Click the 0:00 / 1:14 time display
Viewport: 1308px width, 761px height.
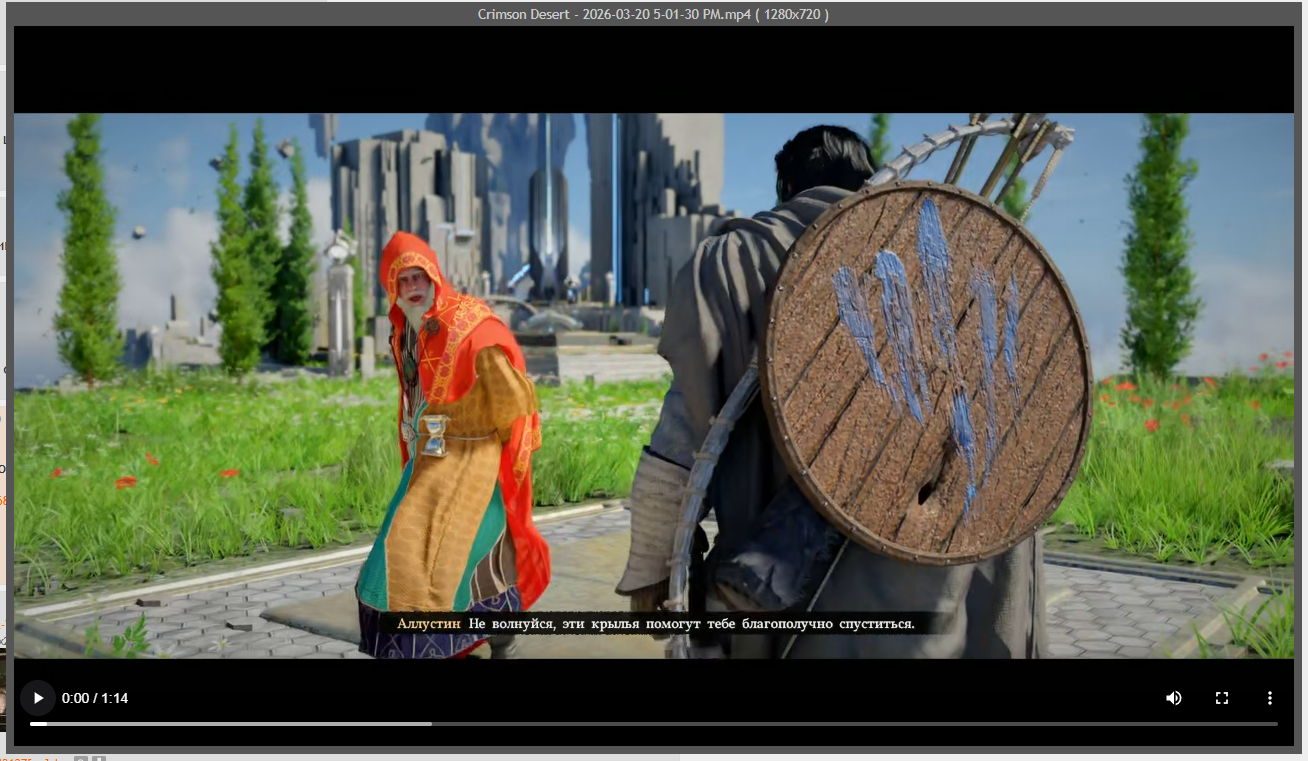(95, 698)
